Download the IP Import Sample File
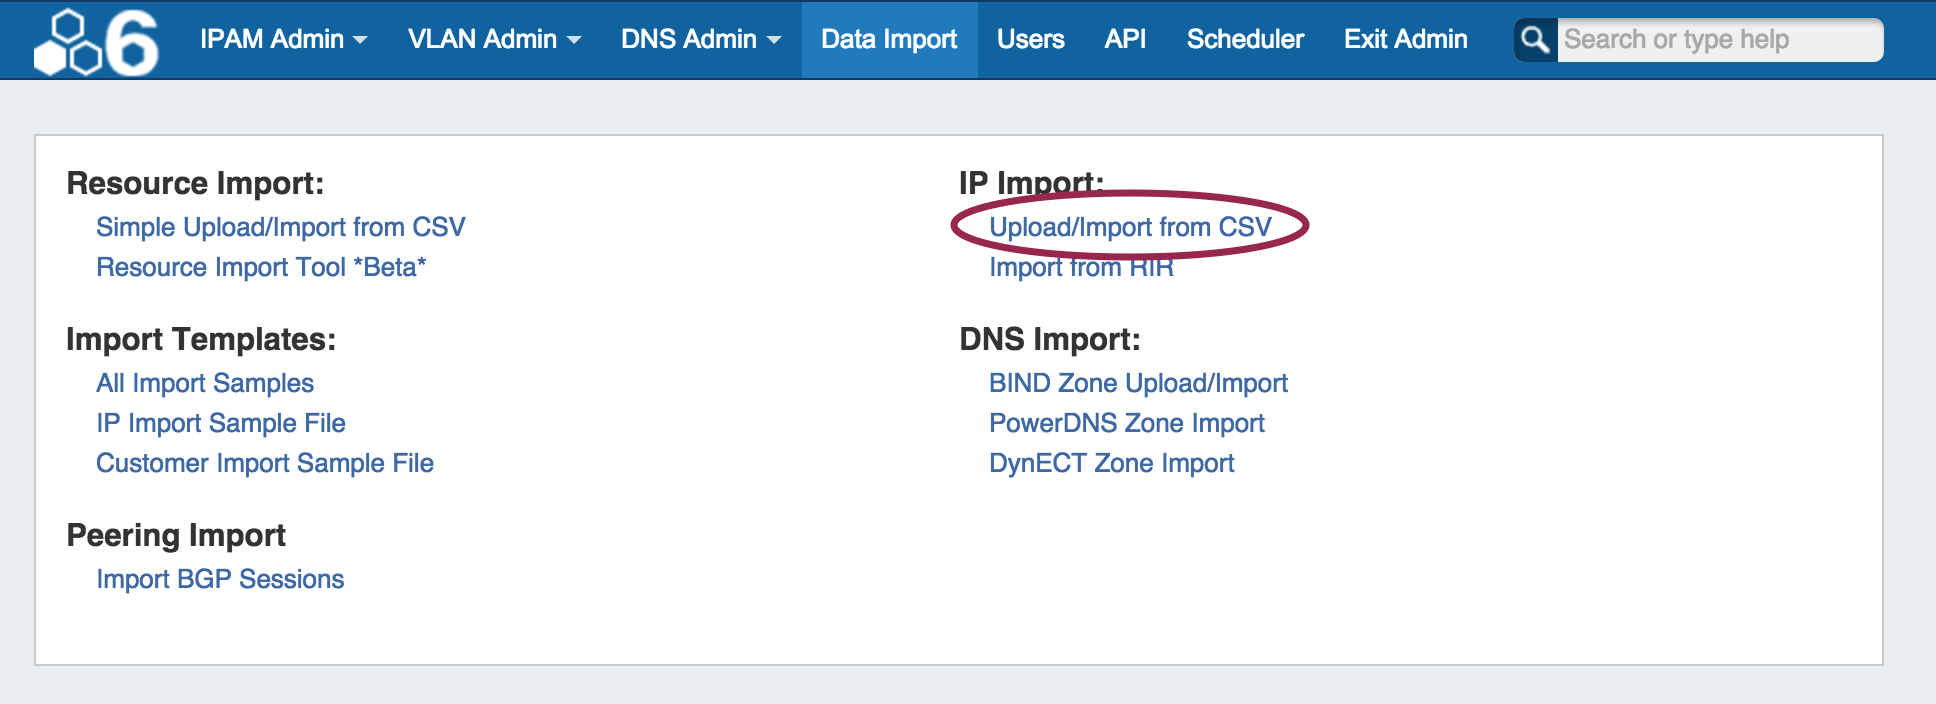The width and height of the screenshot is (1936, 704). click(221, 424)
